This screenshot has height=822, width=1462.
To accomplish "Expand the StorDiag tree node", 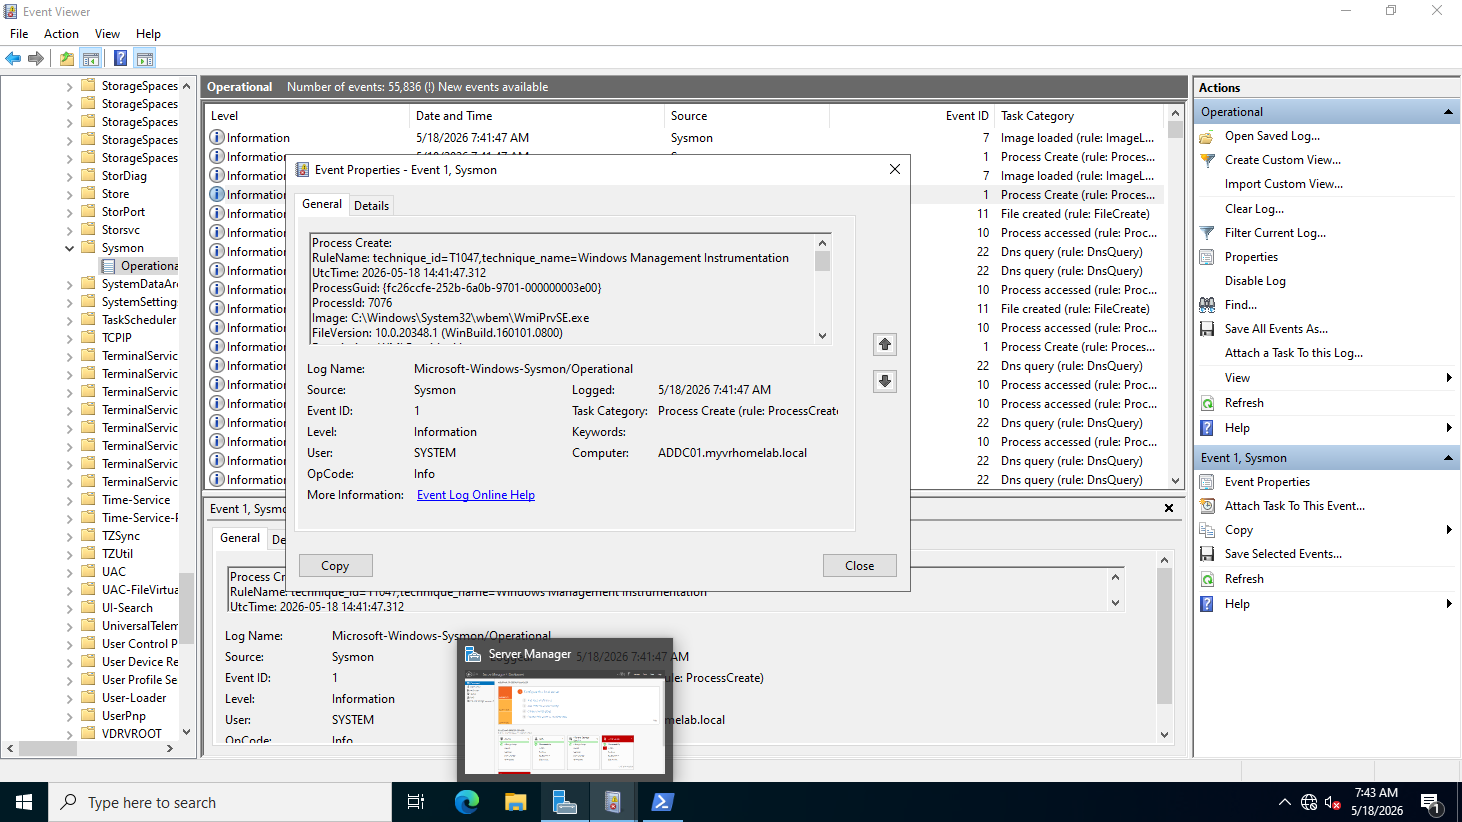I will [70, 176].
